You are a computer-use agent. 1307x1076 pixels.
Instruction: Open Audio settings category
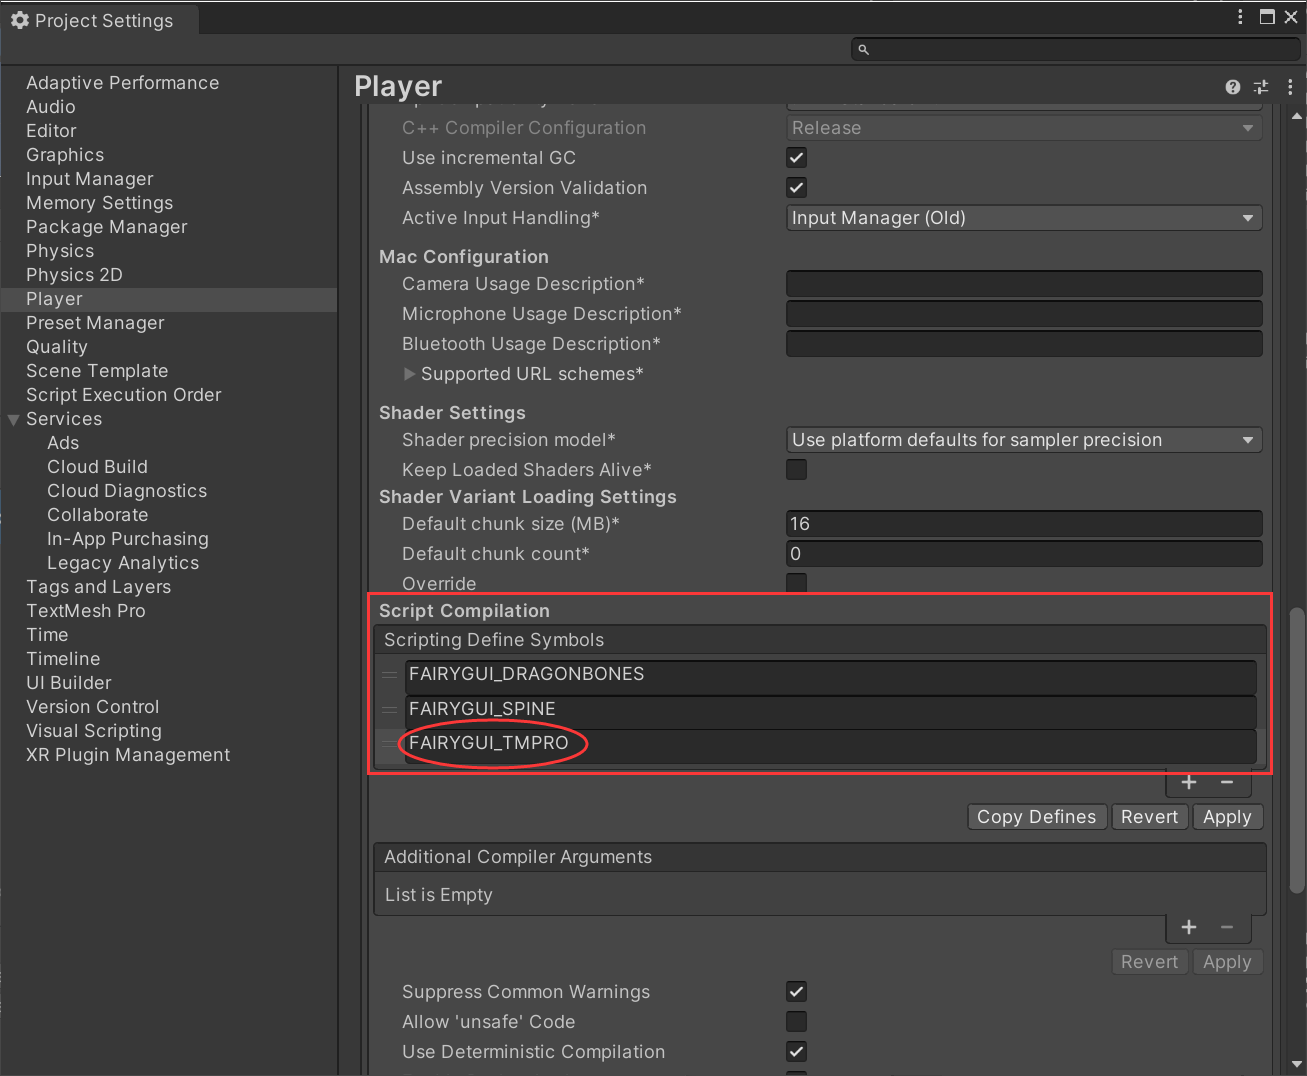[x=51, y=107]
